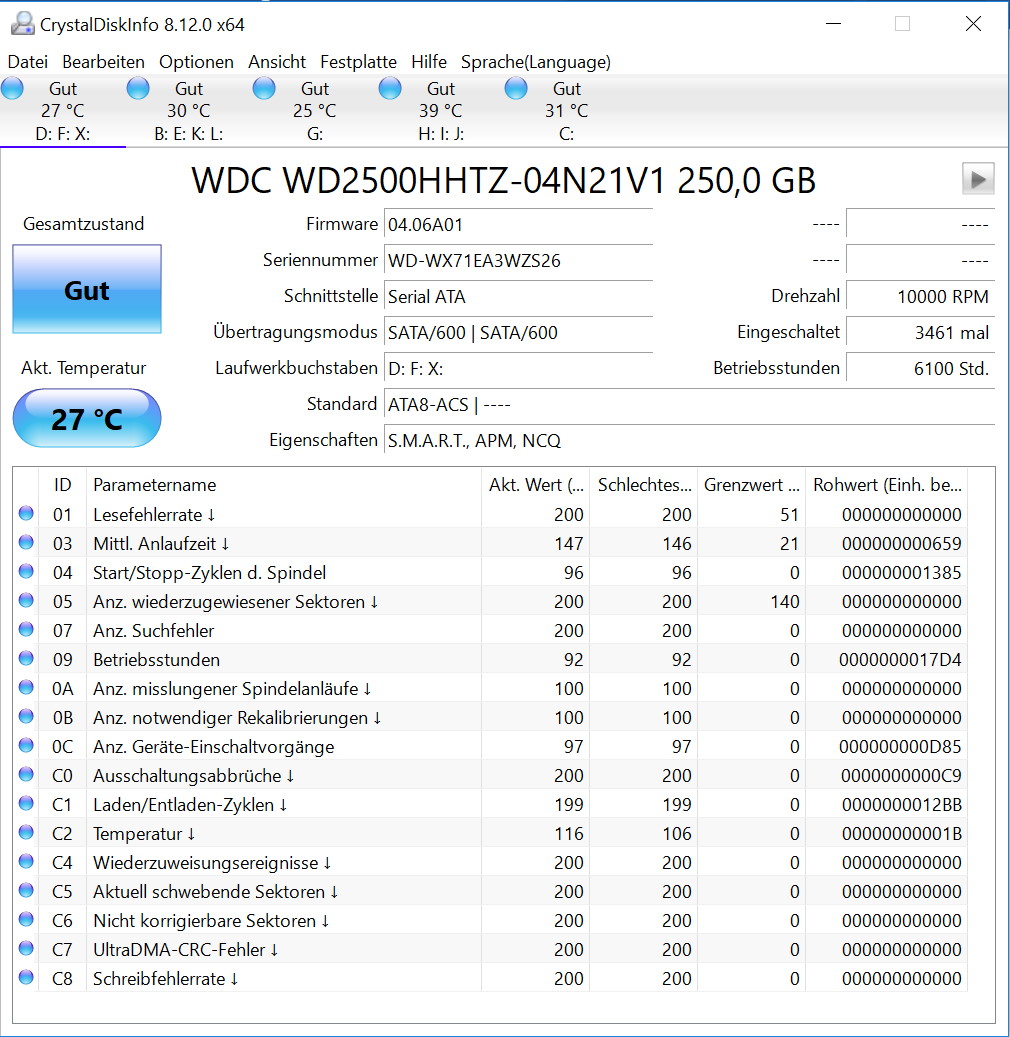The image size is (1010, 1037).
Task: Select disk tab B: E: K: L:
Action: [189, 111]
